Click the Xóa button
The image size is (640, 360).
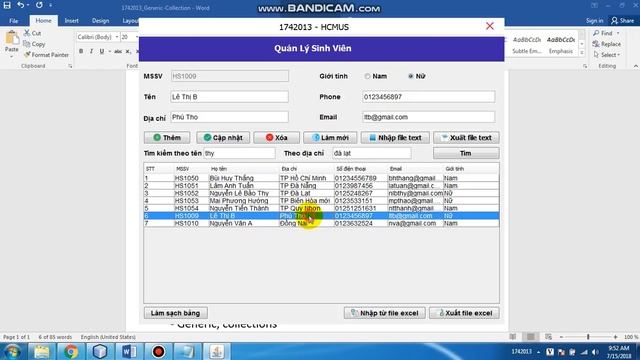(276, 138)
